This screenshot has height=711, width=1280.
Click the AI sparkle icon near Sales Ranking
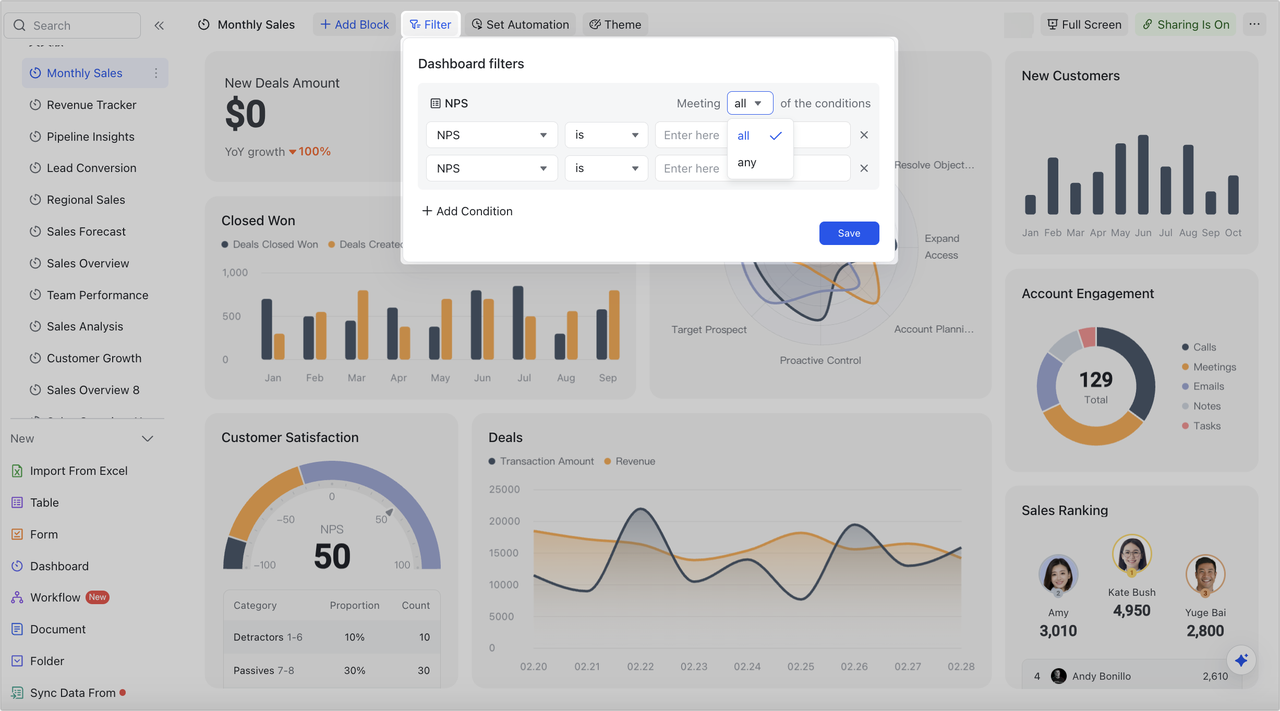coord(1241,660)
